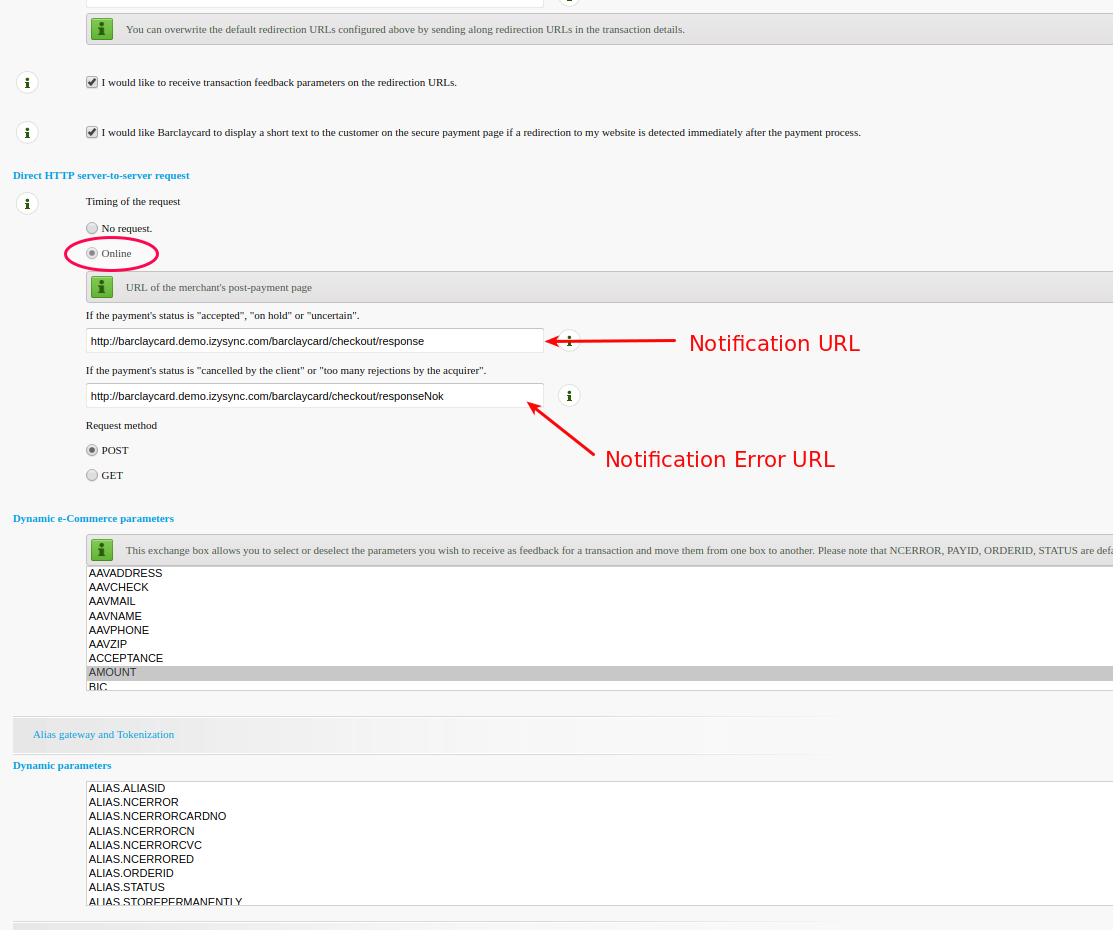Click info icon next to Timing of the request
The height and width of the screenshot is (930, 1113).
28,204
